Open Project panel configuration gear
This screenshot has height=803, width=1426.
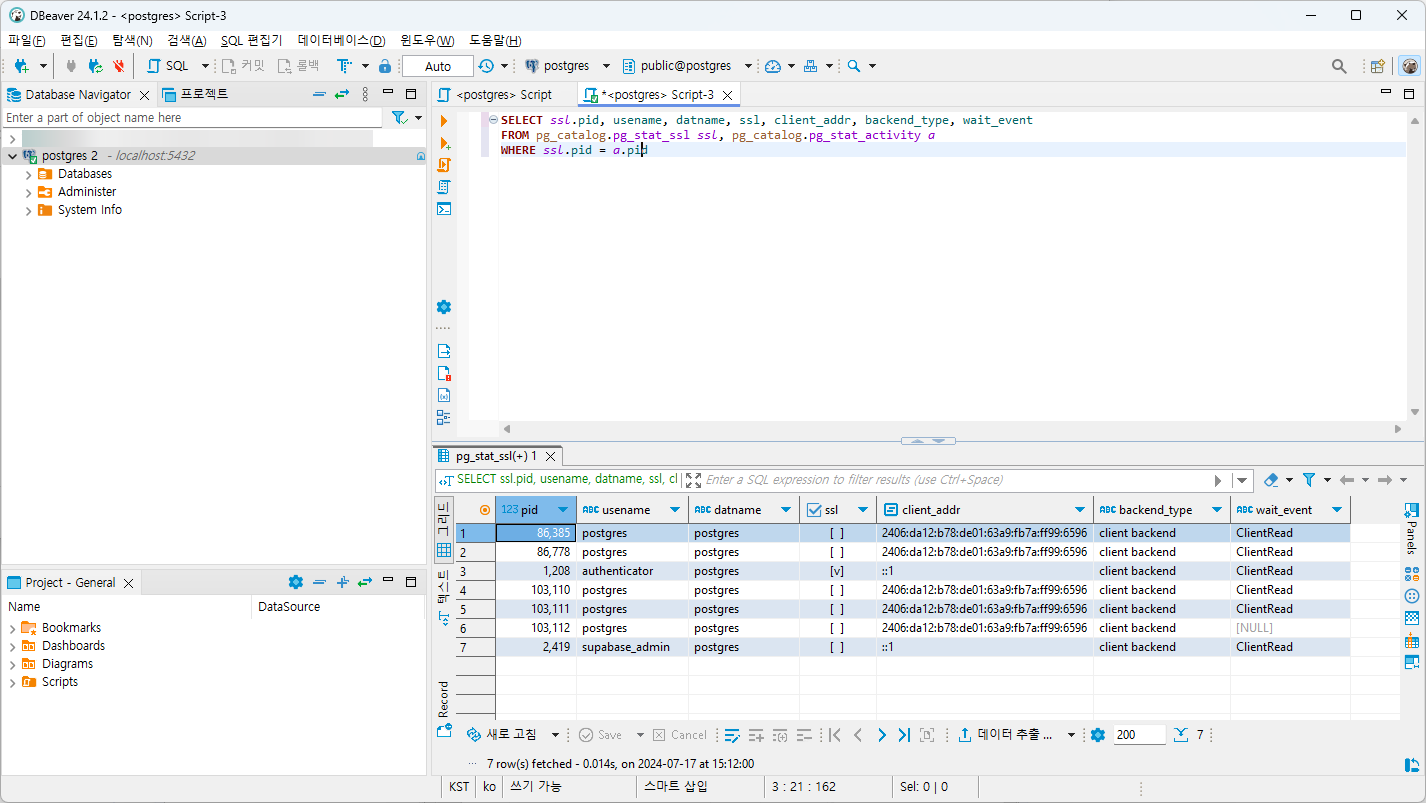tap(295, 582)
